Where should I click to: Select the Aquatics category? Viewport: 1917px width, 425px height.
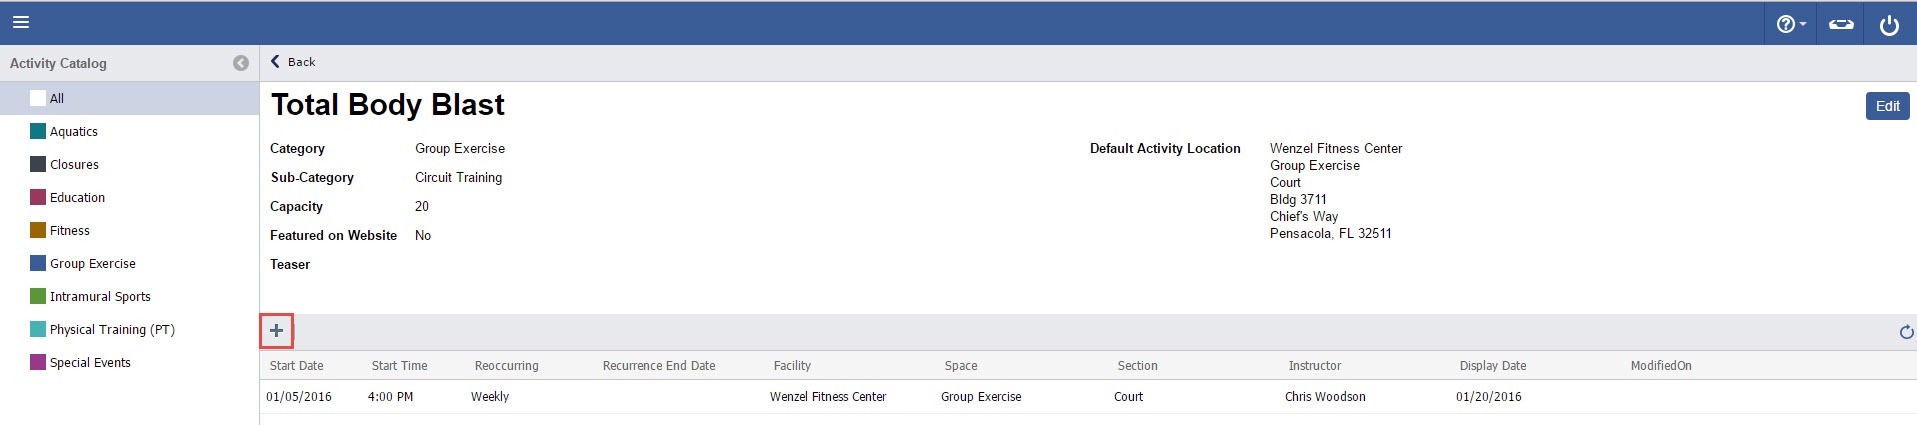click(x=74, y=131)
